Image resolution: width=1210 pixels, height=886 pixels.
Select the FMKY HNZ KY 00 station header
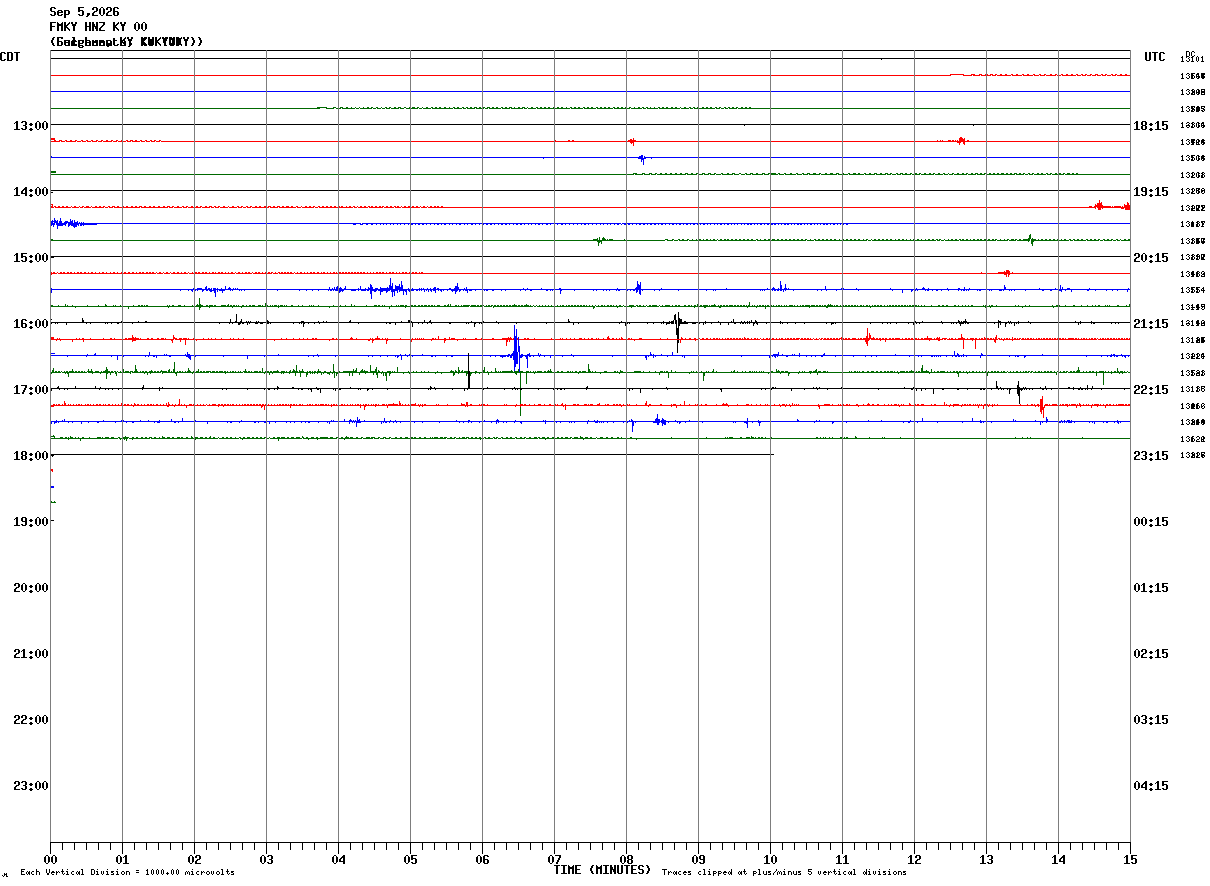tap(98, 27)
